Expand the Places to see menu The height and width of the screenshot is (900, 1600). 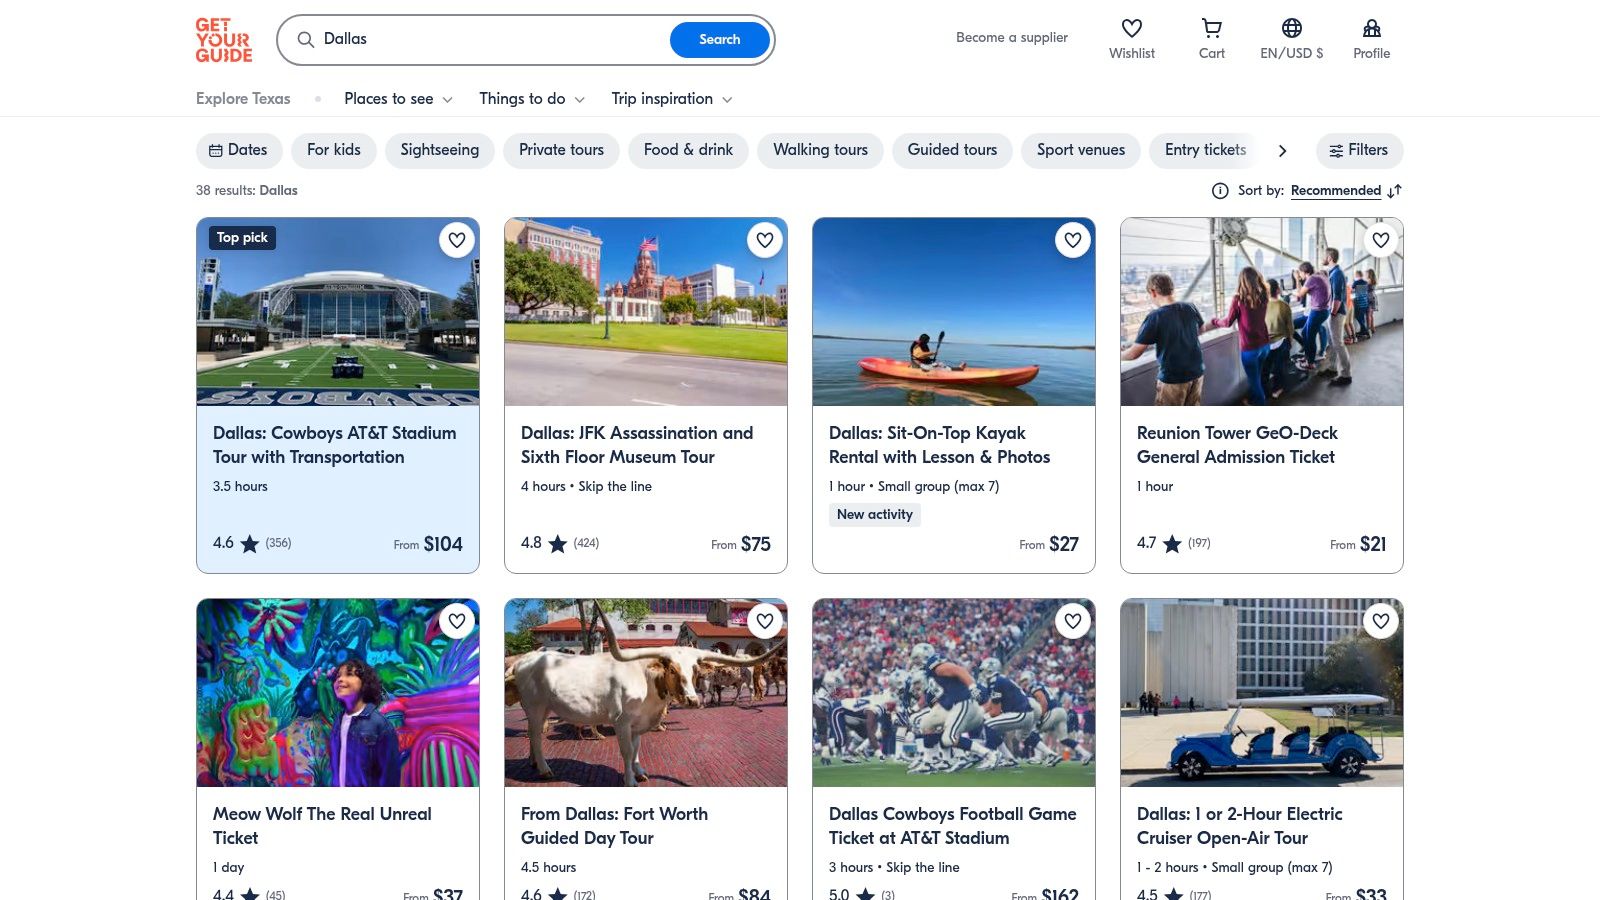pyautogui.click(x=397, y=99)
